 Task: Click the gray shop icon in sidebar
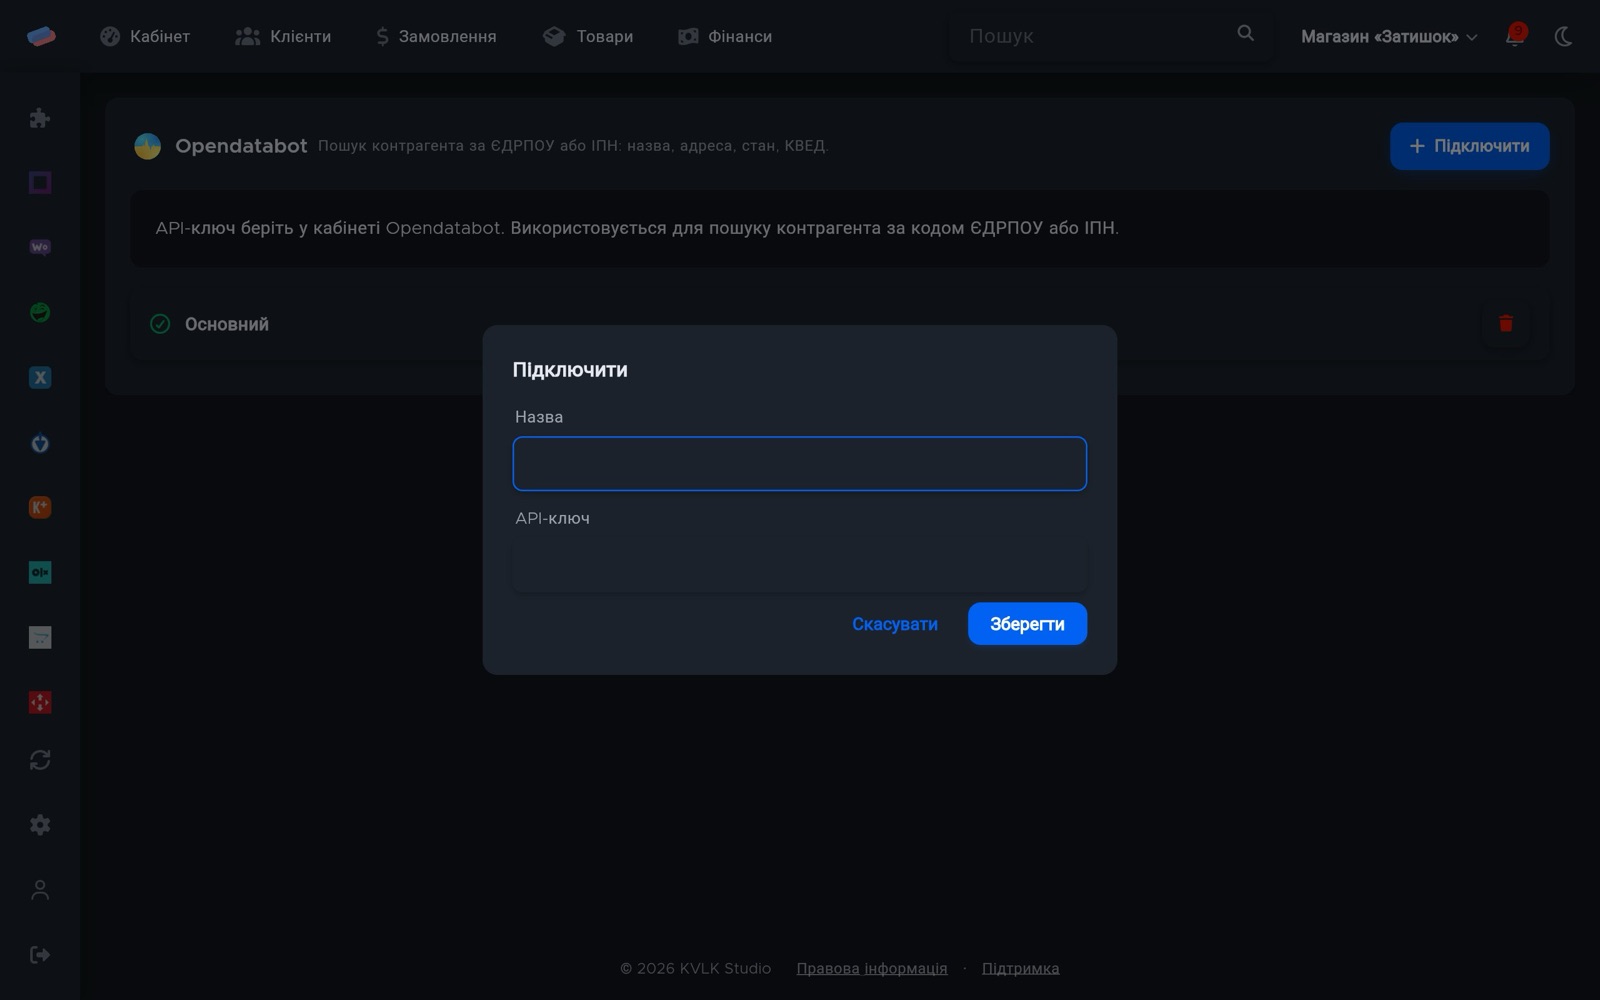click(40, 637)
